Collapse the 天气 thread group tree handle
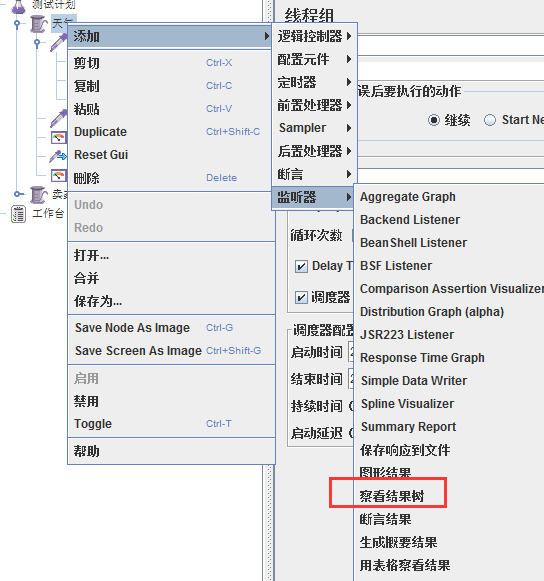 coord(17,24)
